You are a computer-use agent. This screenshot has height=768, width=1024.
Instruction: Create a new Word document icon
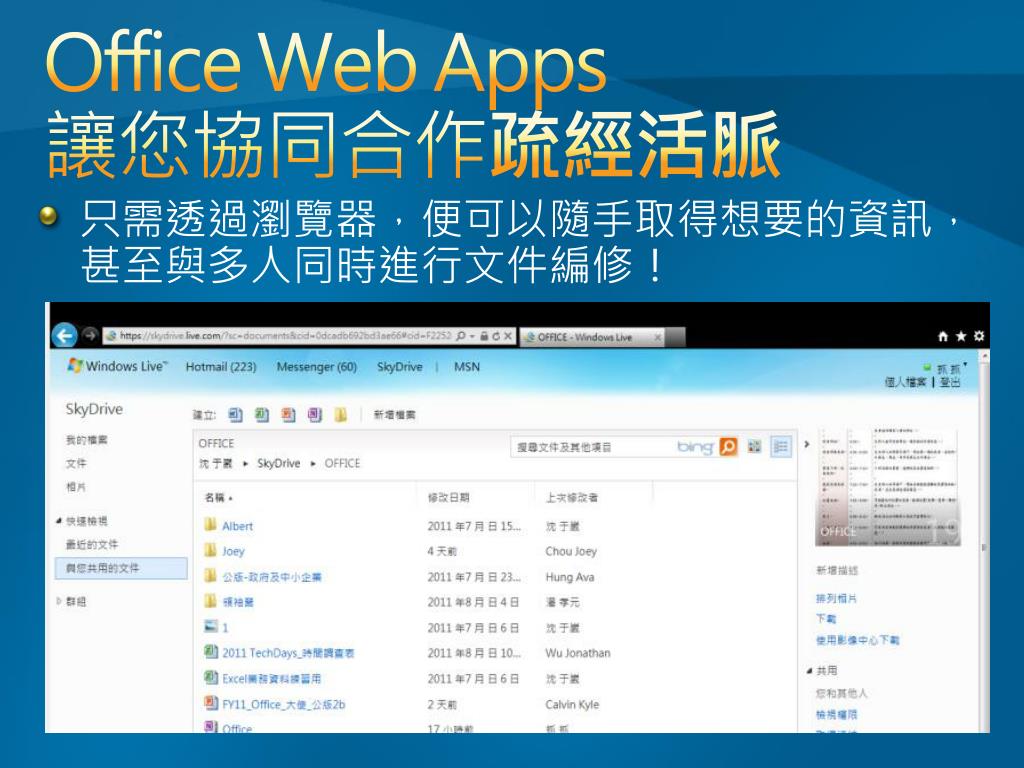[x=235, y=415]
